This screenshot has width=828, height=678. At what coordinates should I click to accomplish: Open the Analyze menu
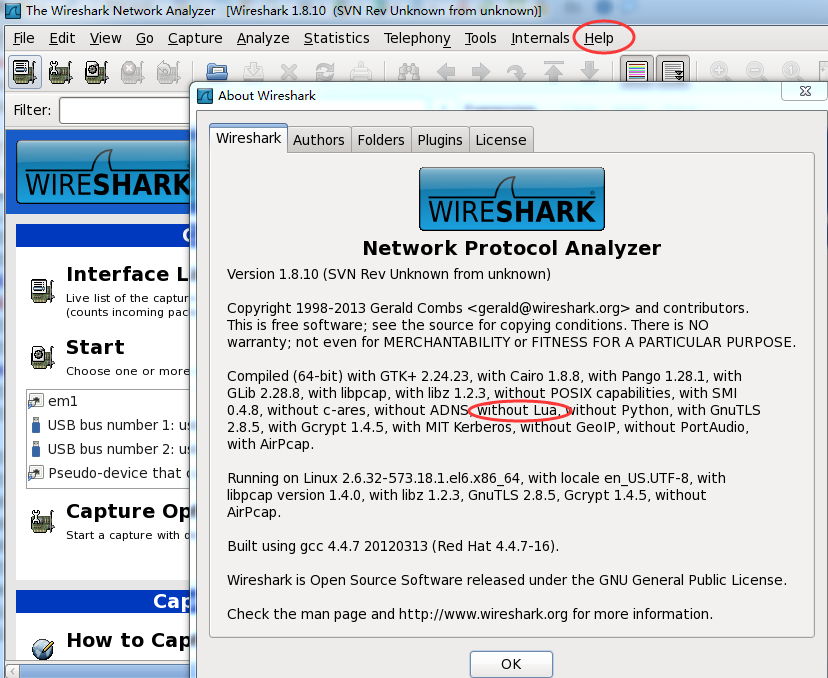(x=263, y=38)
